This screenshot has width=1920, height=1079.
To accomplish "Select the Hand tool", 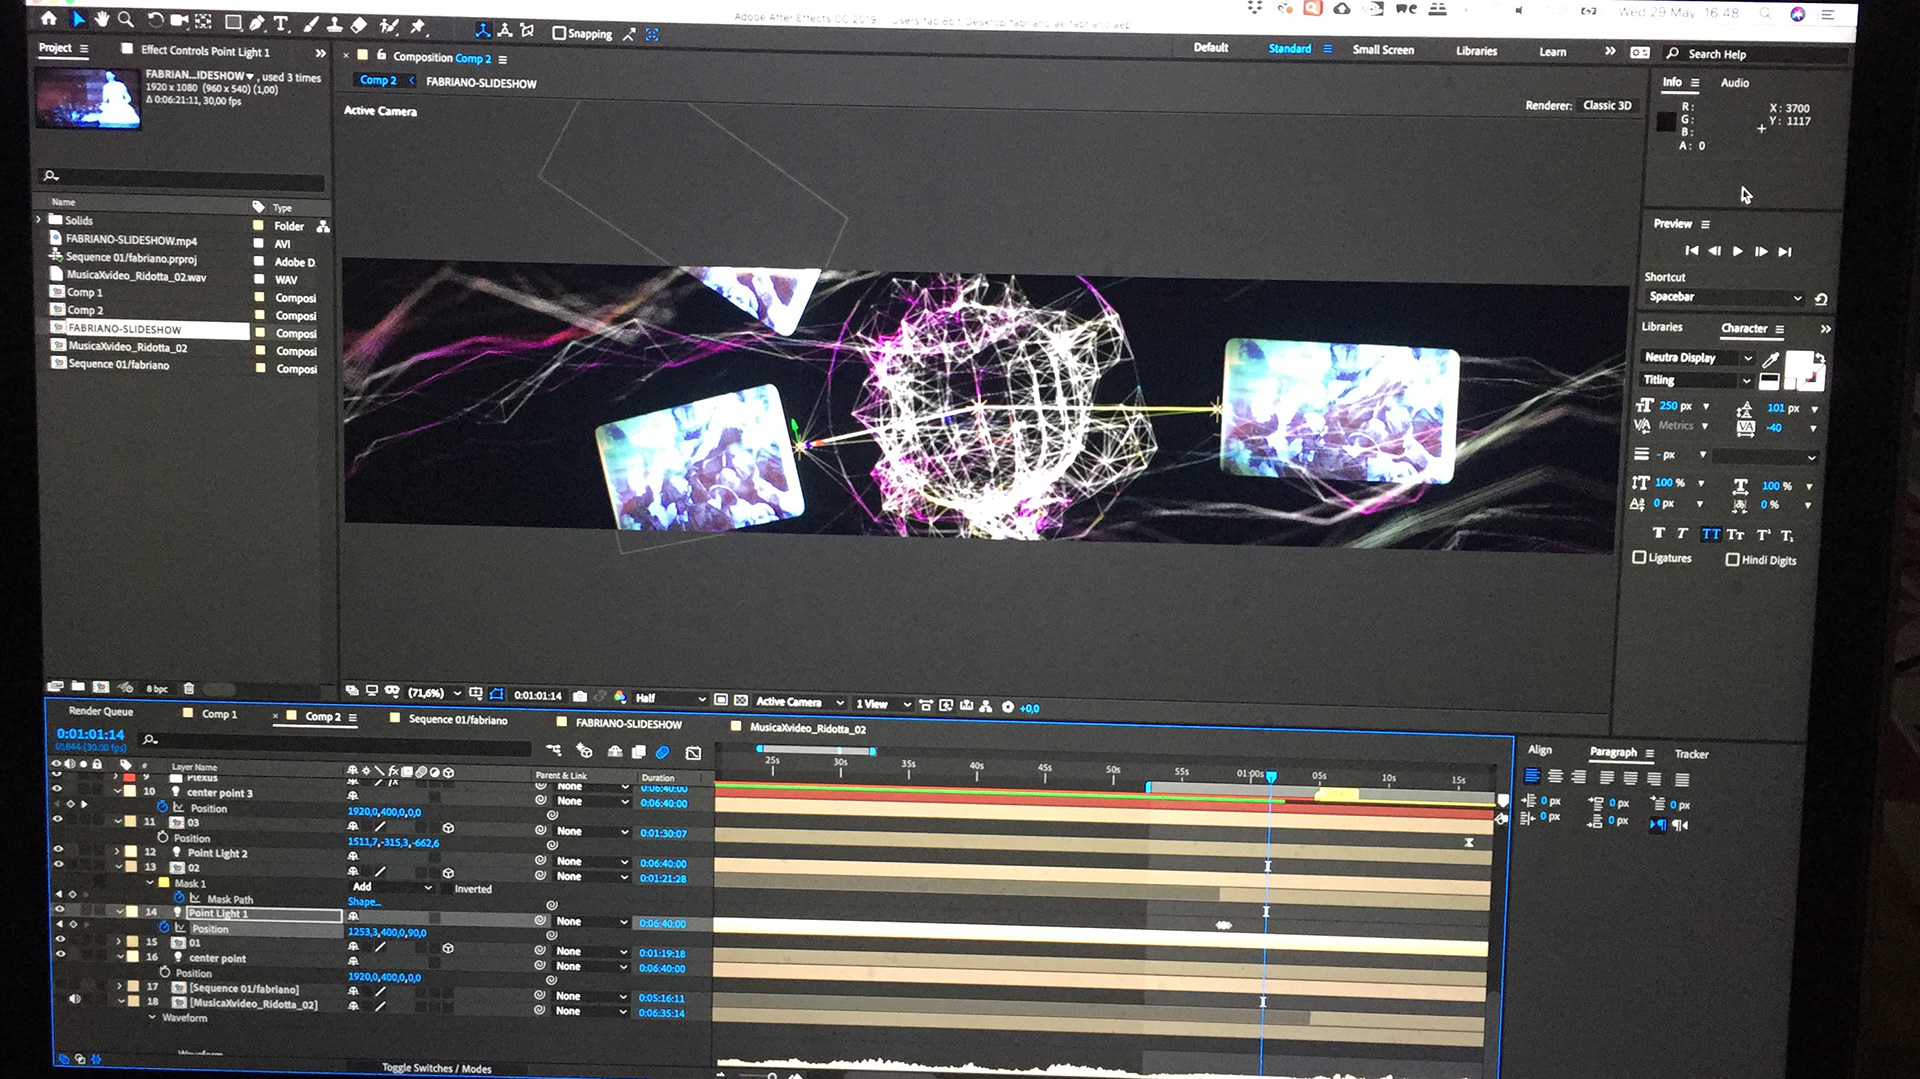I will pos(102,18).
